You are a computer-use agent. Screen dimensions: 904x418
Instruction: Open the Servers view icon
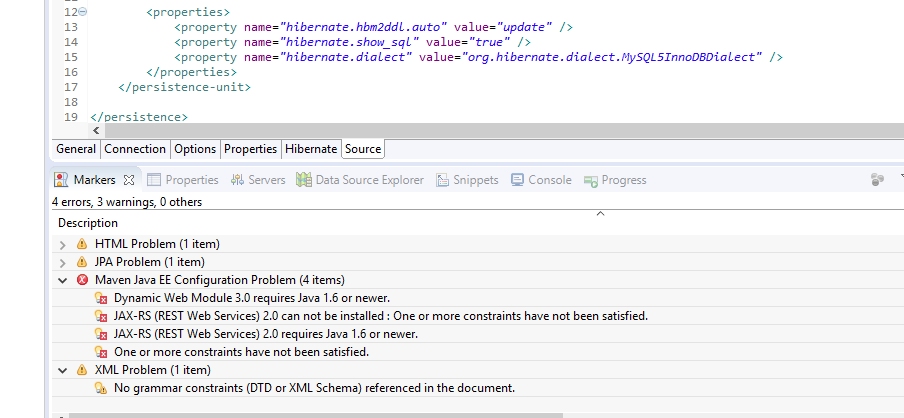(x=237, y=180)
